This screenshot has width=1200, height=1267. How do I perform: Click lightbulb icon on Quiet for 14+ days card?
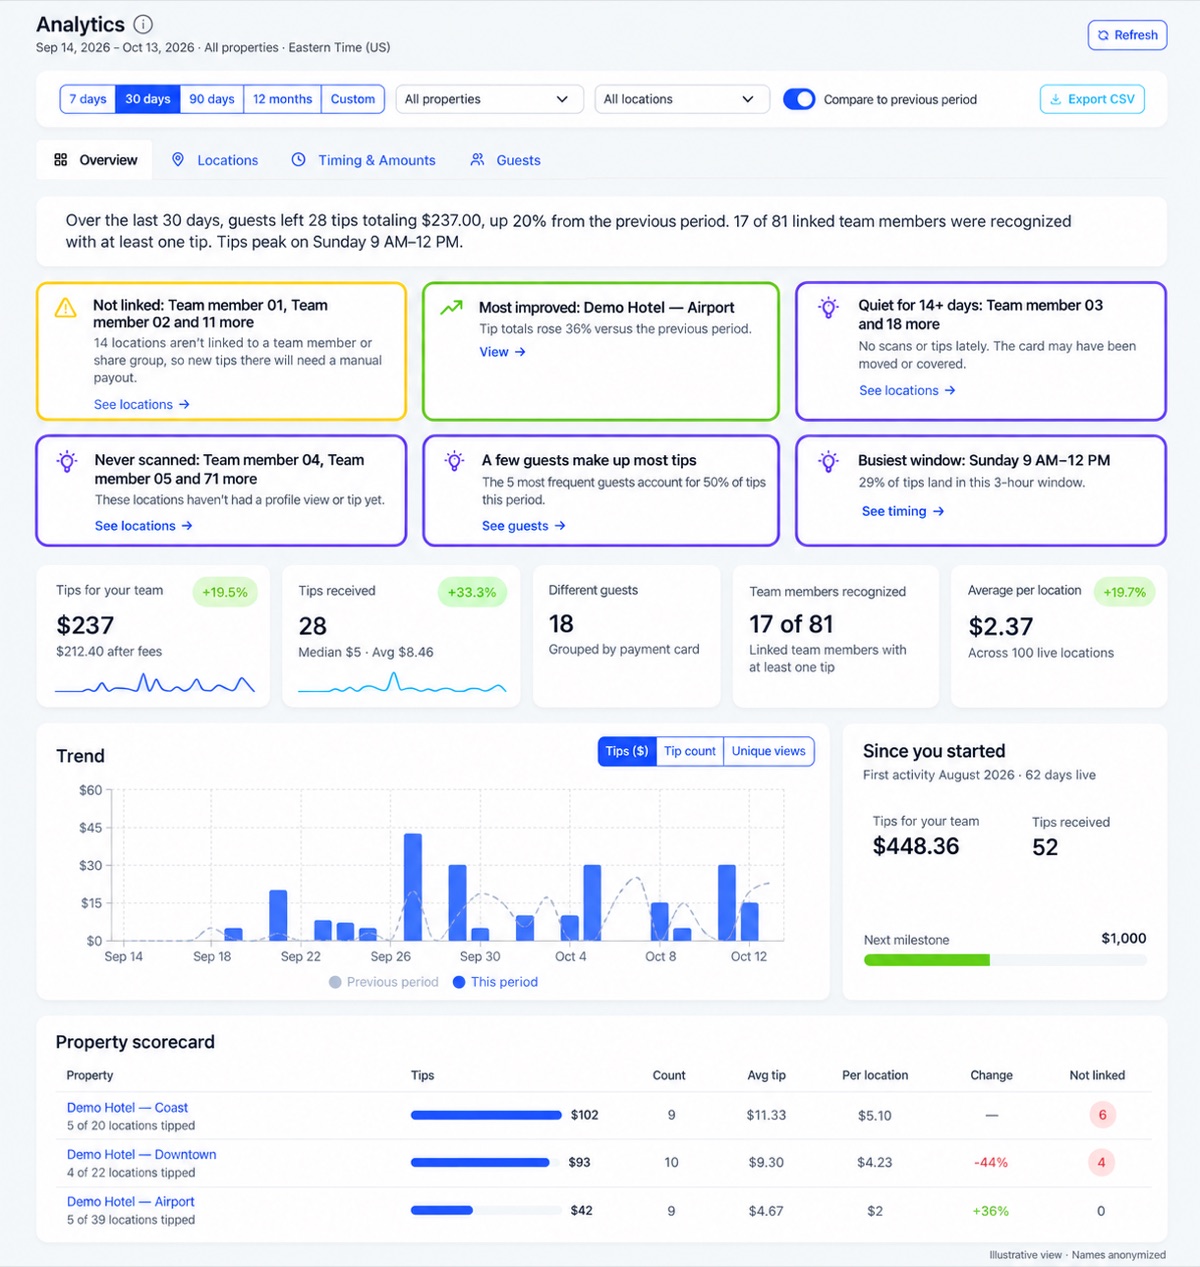828,308
